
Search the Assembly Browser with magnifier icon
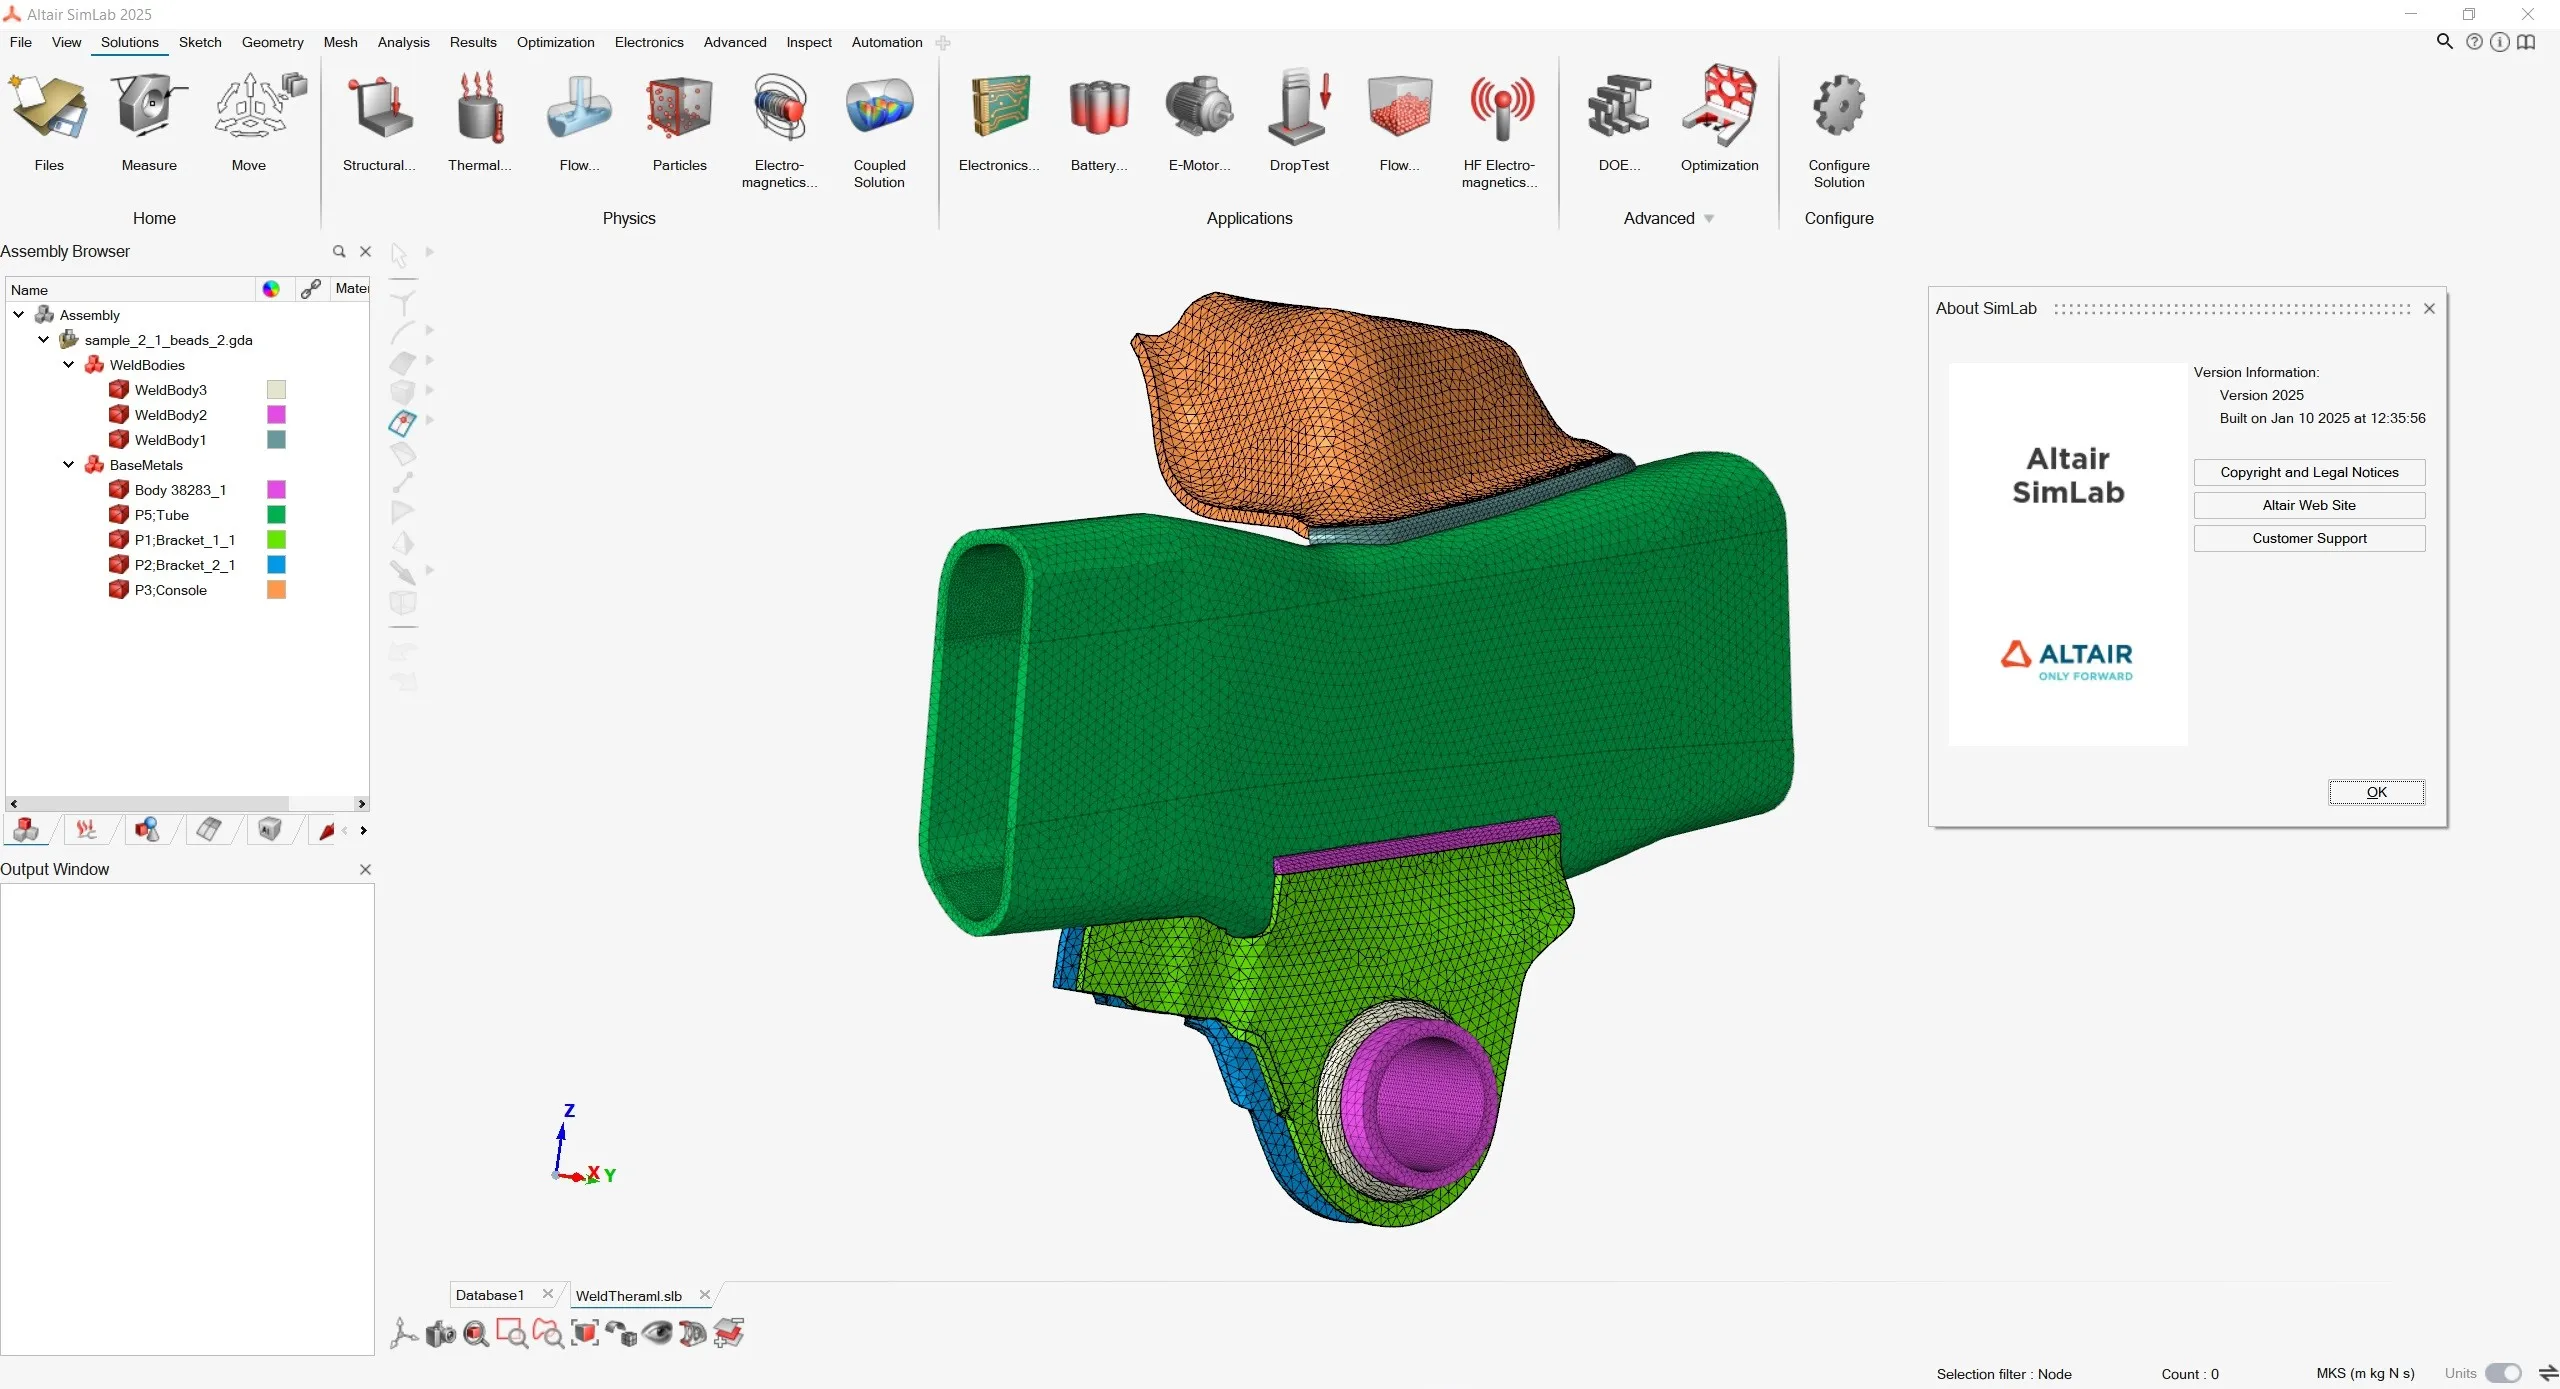tap(339, 252)
